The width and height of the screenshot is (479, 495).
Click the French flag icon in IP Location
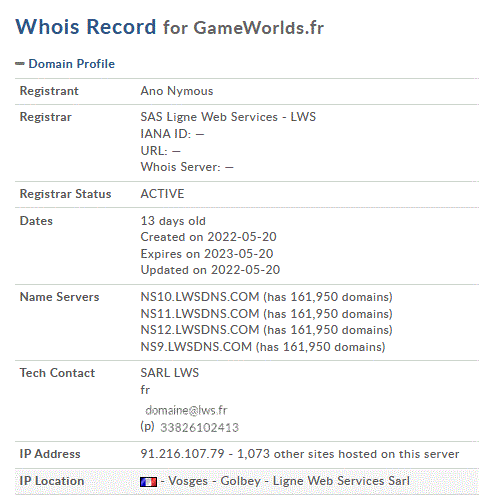148,482
